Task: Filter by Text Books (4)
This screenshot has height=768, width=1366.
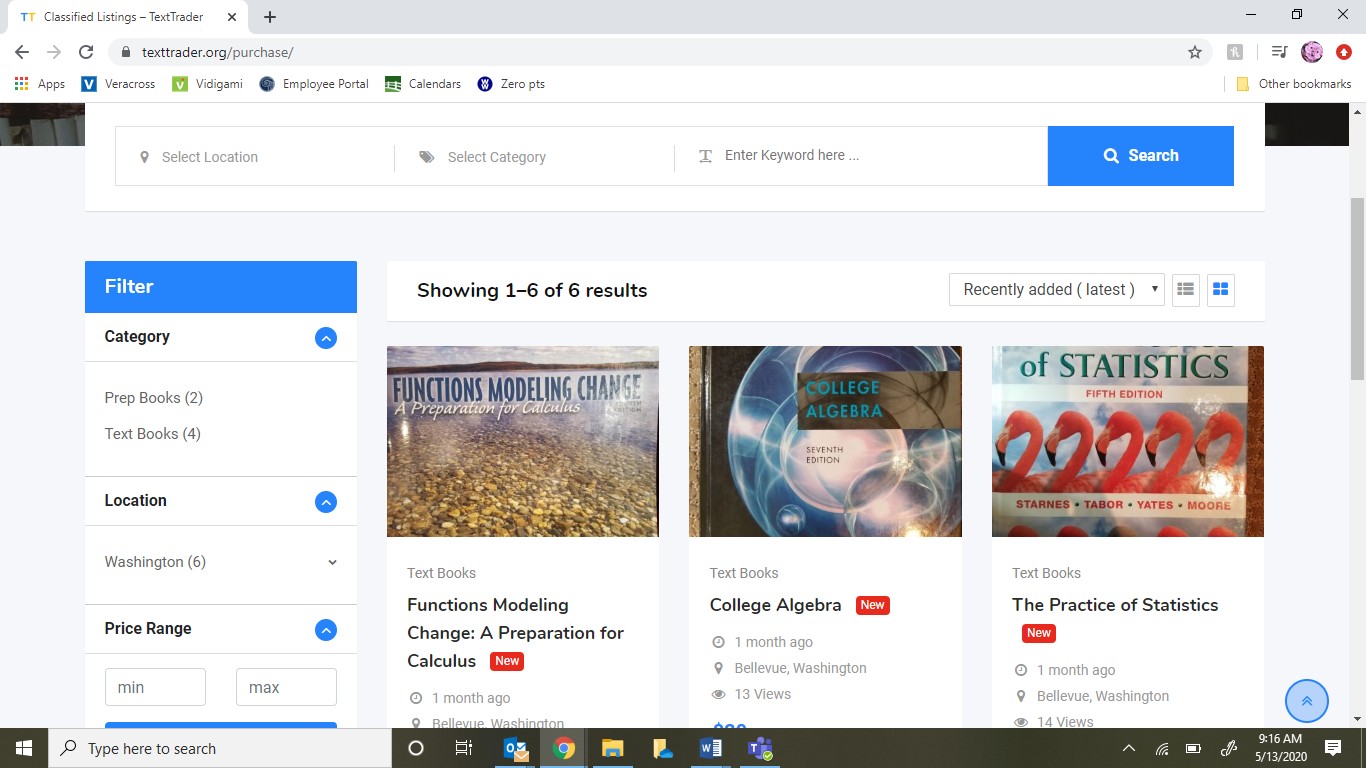Action: point(152,434)
